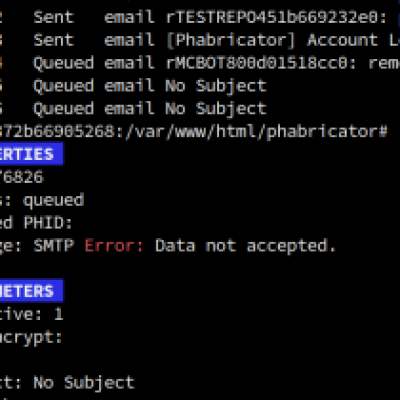Click the [Phabricator] Account sent email line
The image size is (400, 400).
click(200, 40)
